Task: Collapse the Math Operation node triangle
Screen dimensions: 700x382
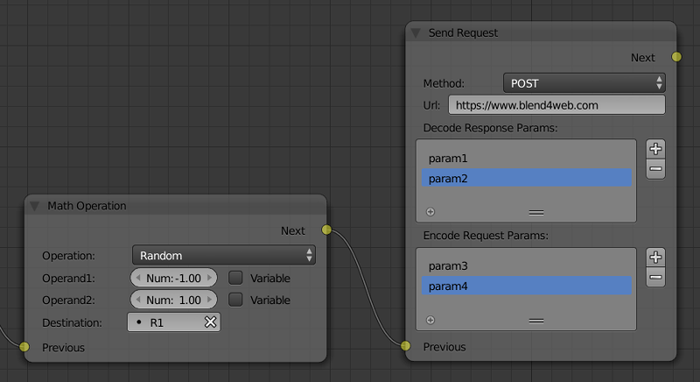Action: click(x=34, y=206)
